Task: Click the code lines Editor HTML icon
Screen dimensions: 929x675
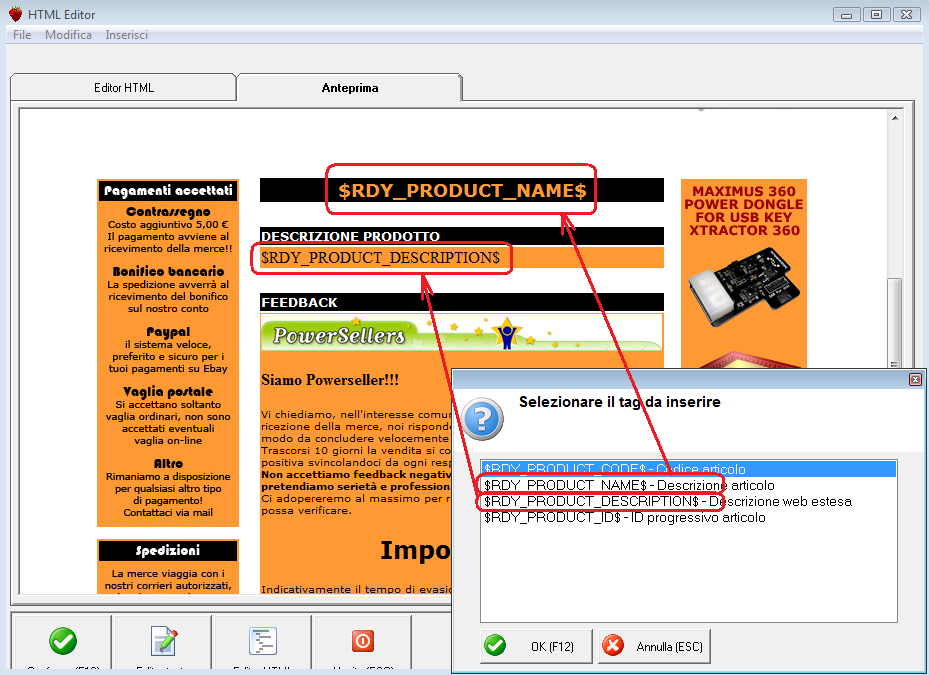Action: coord(263,641)
